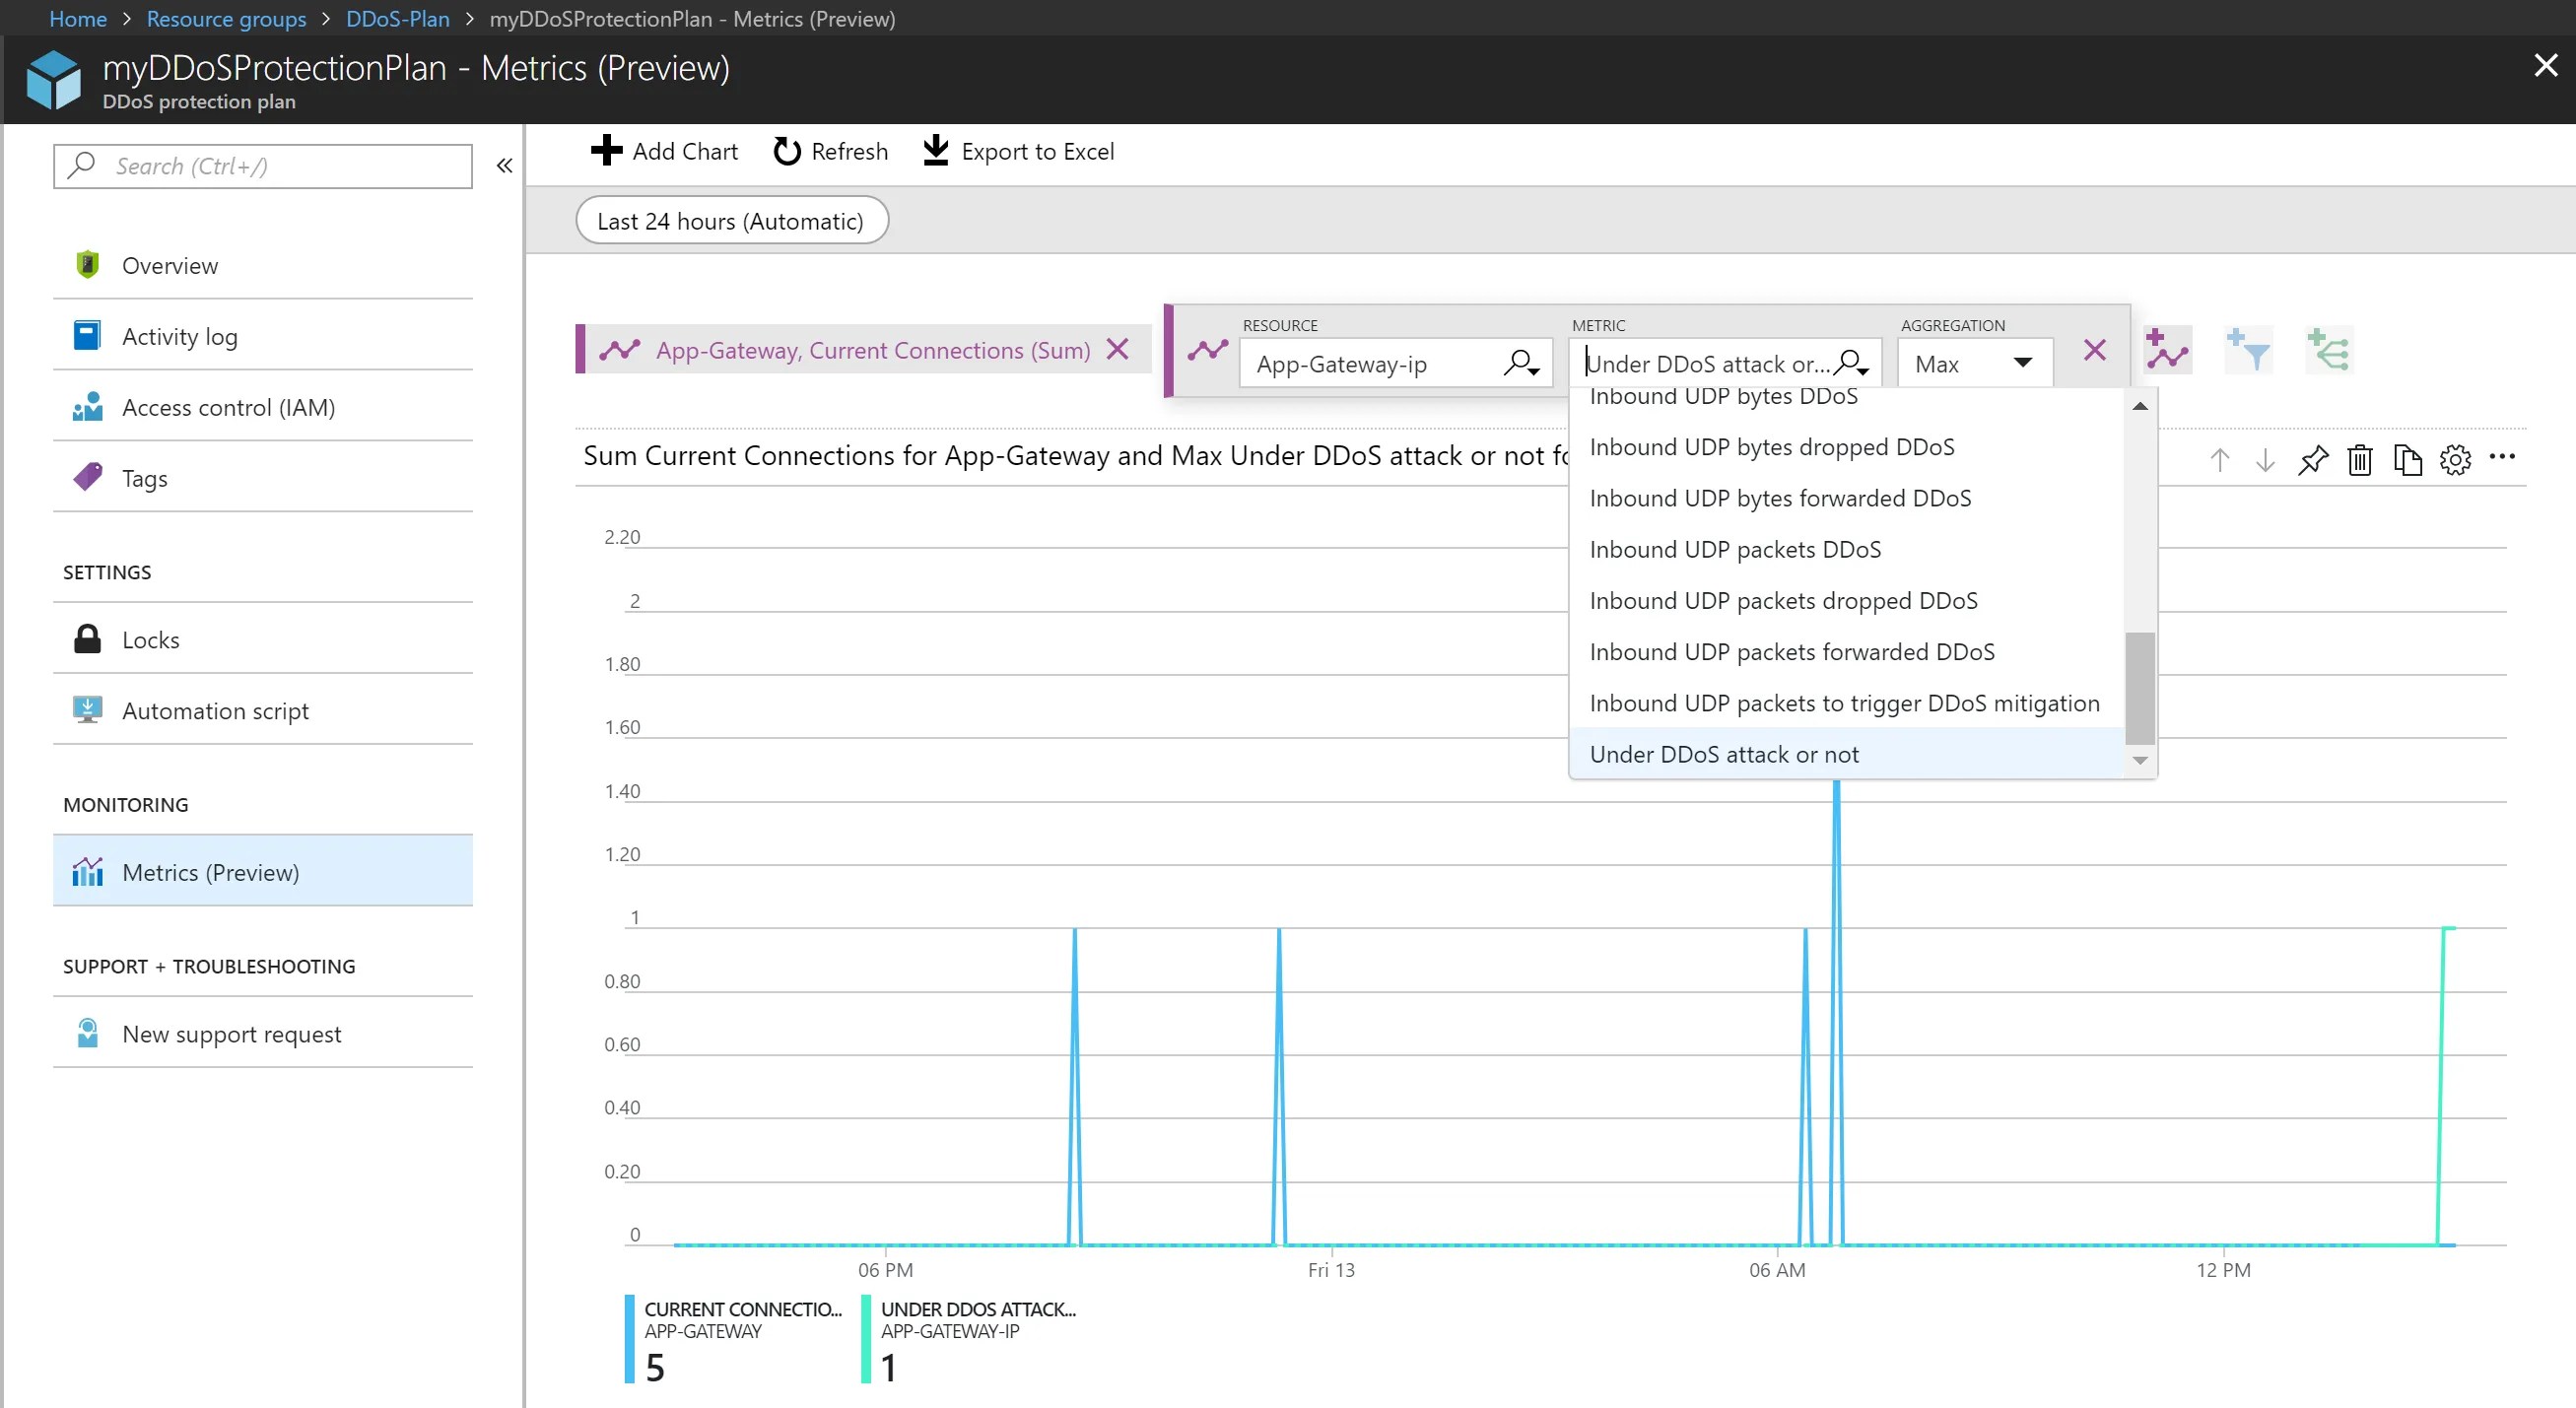Click the Apply splitting icon
The height and width of the screenshot is (1408, 2576).
coord(2329,350)
